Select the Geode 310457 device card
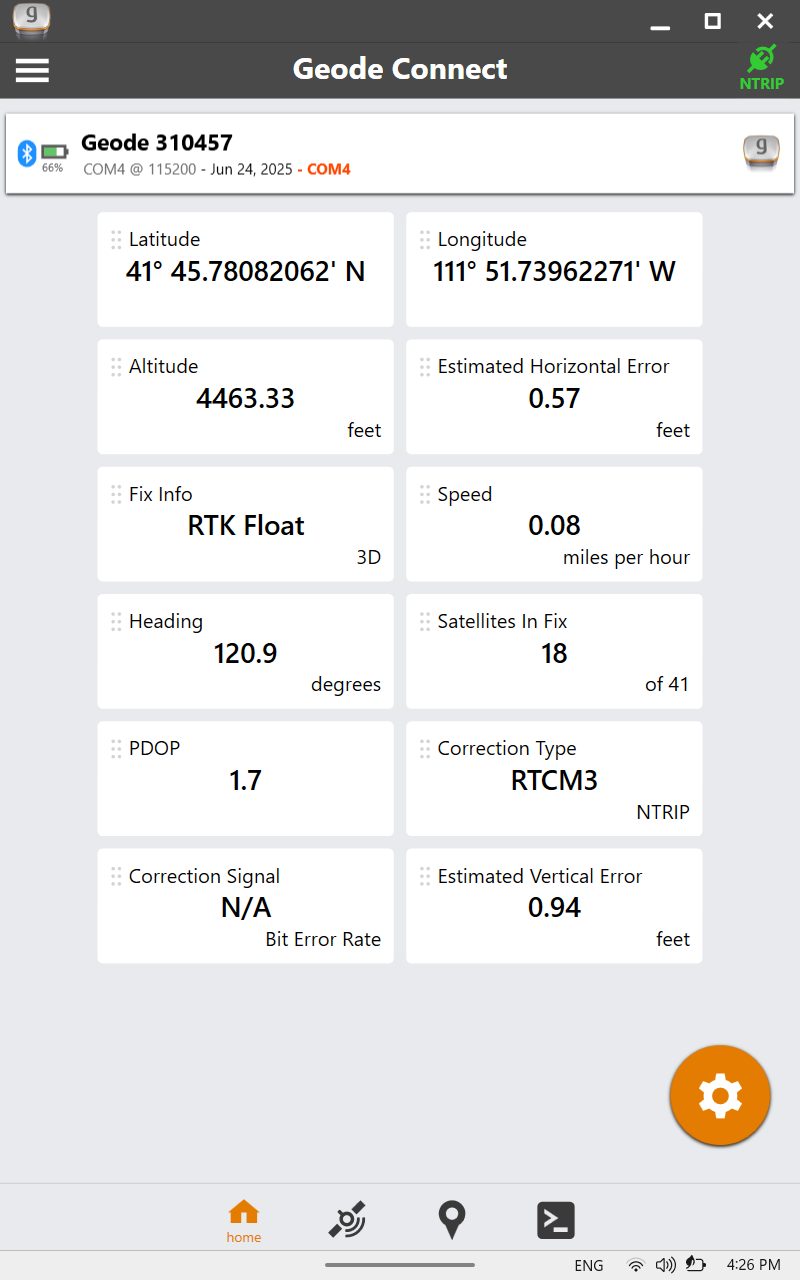The image size is (800, 1280). (x=400, y=154)
